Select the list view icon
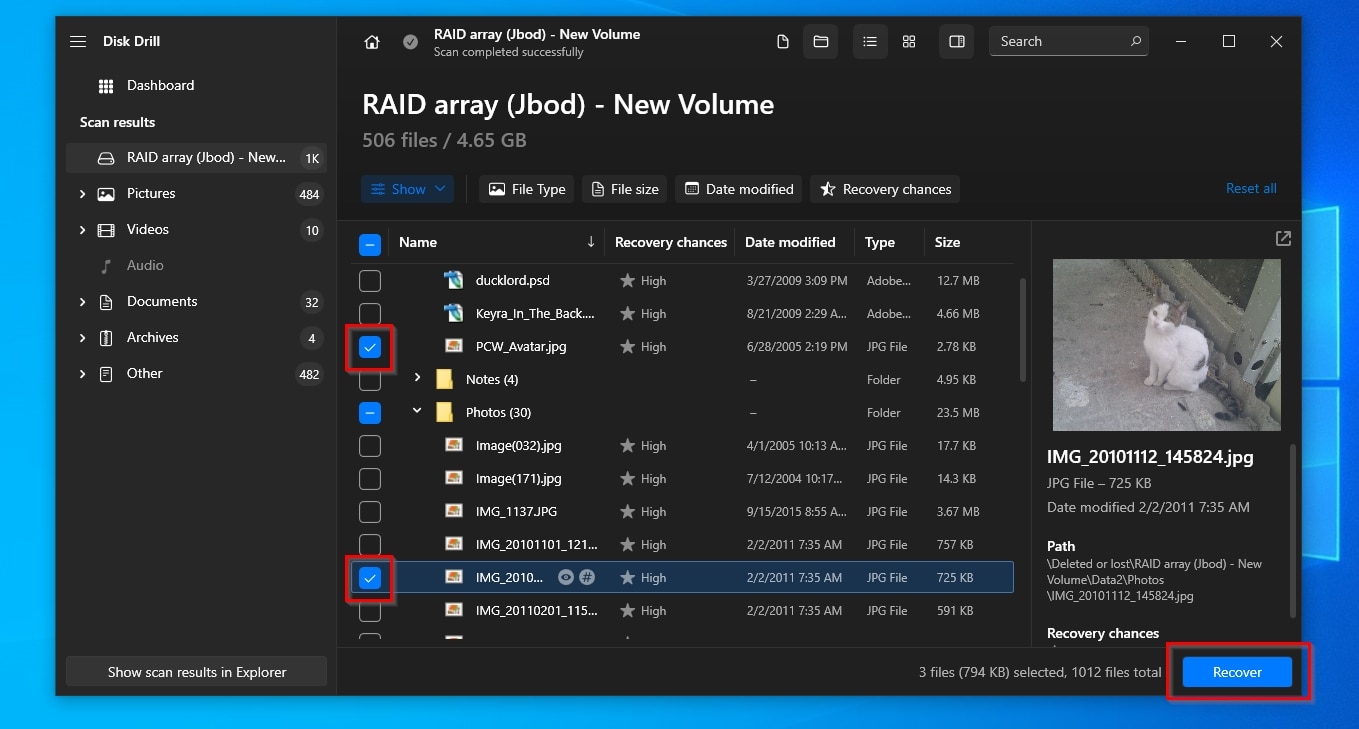Image resolution: width=1359 pixels, height=729 pixels. pos(870,42)
